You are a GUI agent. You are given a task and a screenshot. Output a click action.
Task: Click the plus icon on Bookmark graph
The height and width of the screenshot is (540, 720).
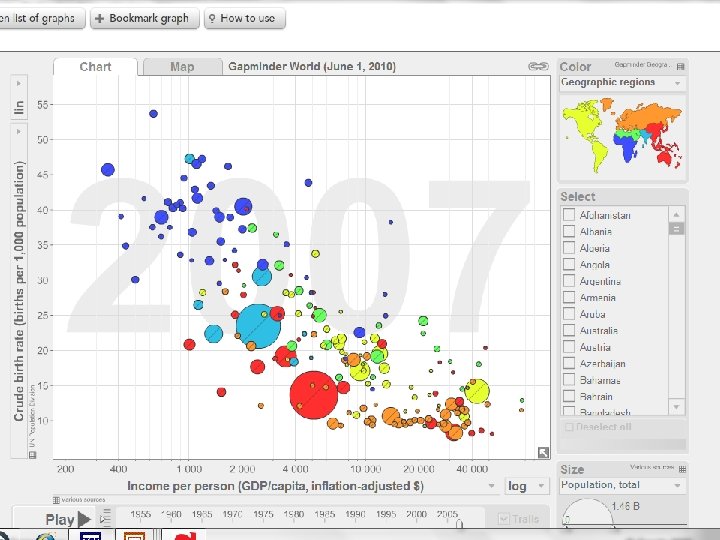point(99,18)
